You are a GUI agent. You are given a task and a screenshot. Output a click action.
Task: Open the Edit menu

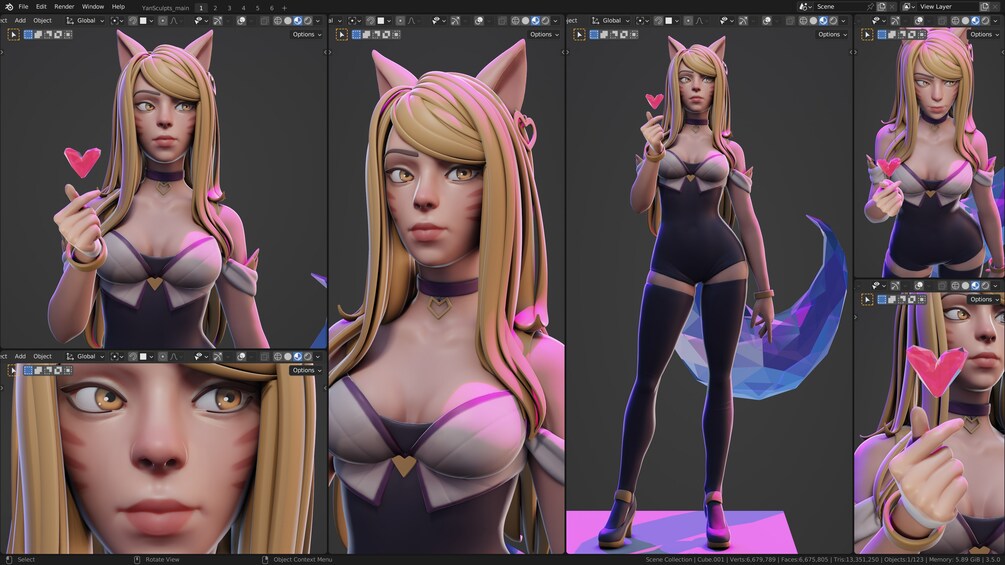point(41,6)
